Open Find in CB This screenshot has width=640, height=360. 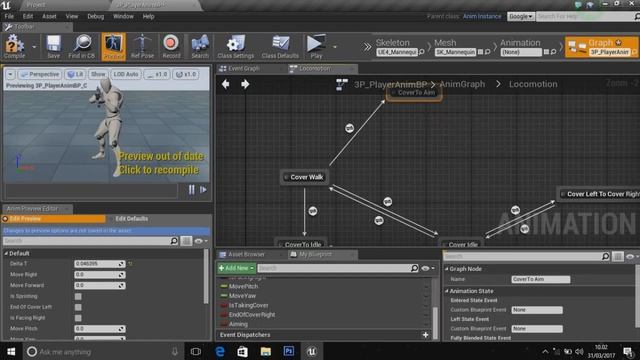(x=82, y=46)
